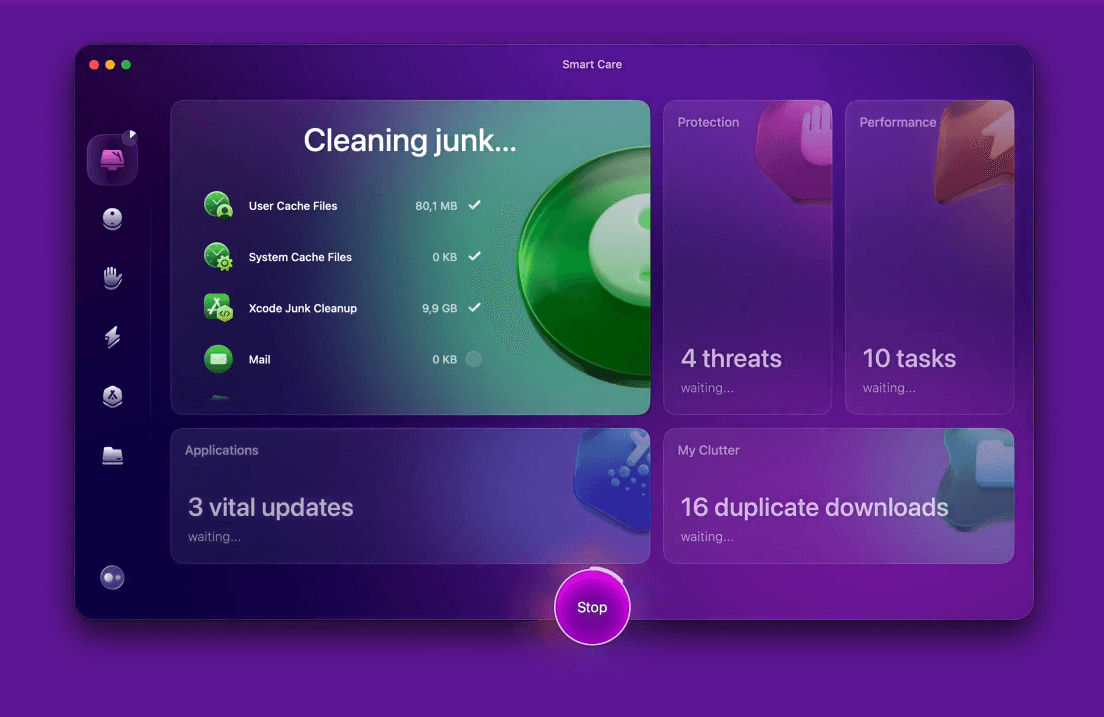The height and width of the screenshot is (717, 1104).
Task: Open the Smart Care sidebar icon
Action: coord(112,157)
